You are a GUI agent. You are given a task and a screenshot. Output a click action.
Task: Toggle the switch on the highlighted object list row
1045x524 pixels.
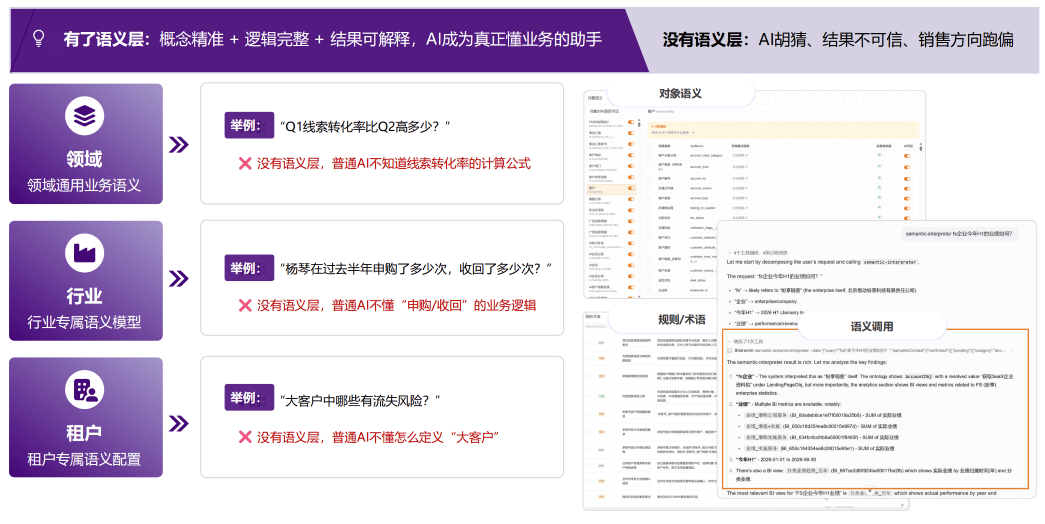(x=631, y=188)
